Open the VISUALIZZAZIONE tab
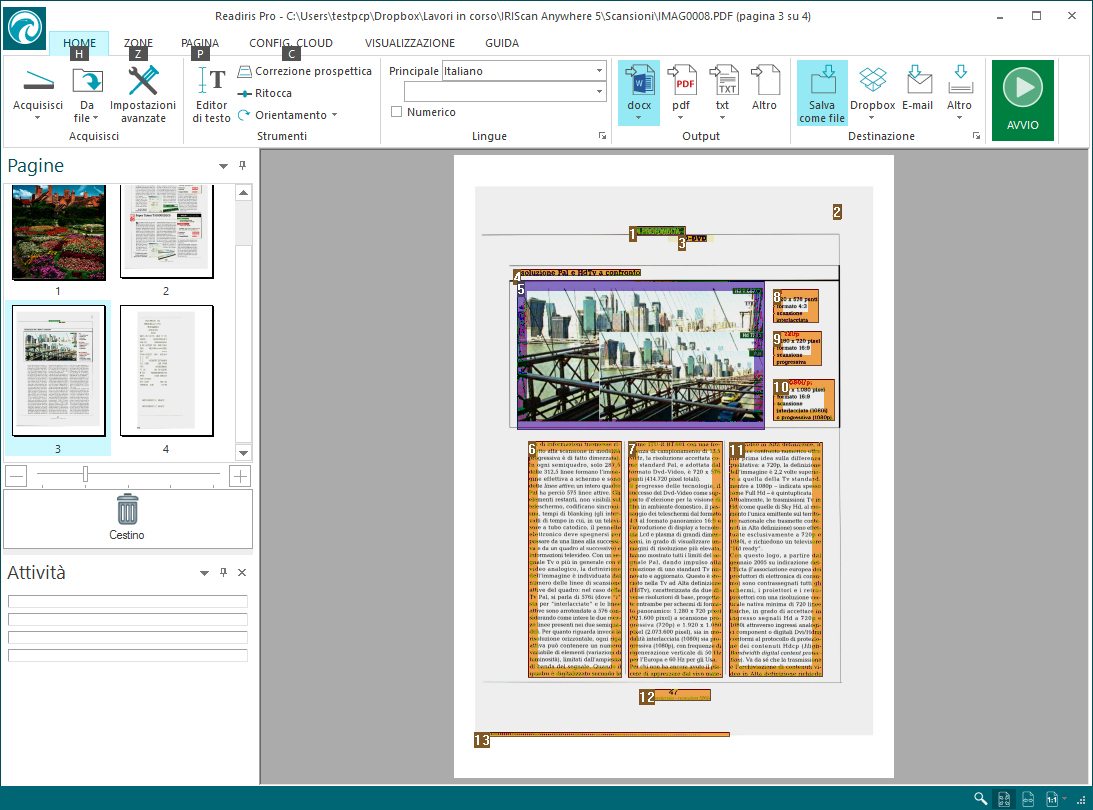 click(409, 43)
